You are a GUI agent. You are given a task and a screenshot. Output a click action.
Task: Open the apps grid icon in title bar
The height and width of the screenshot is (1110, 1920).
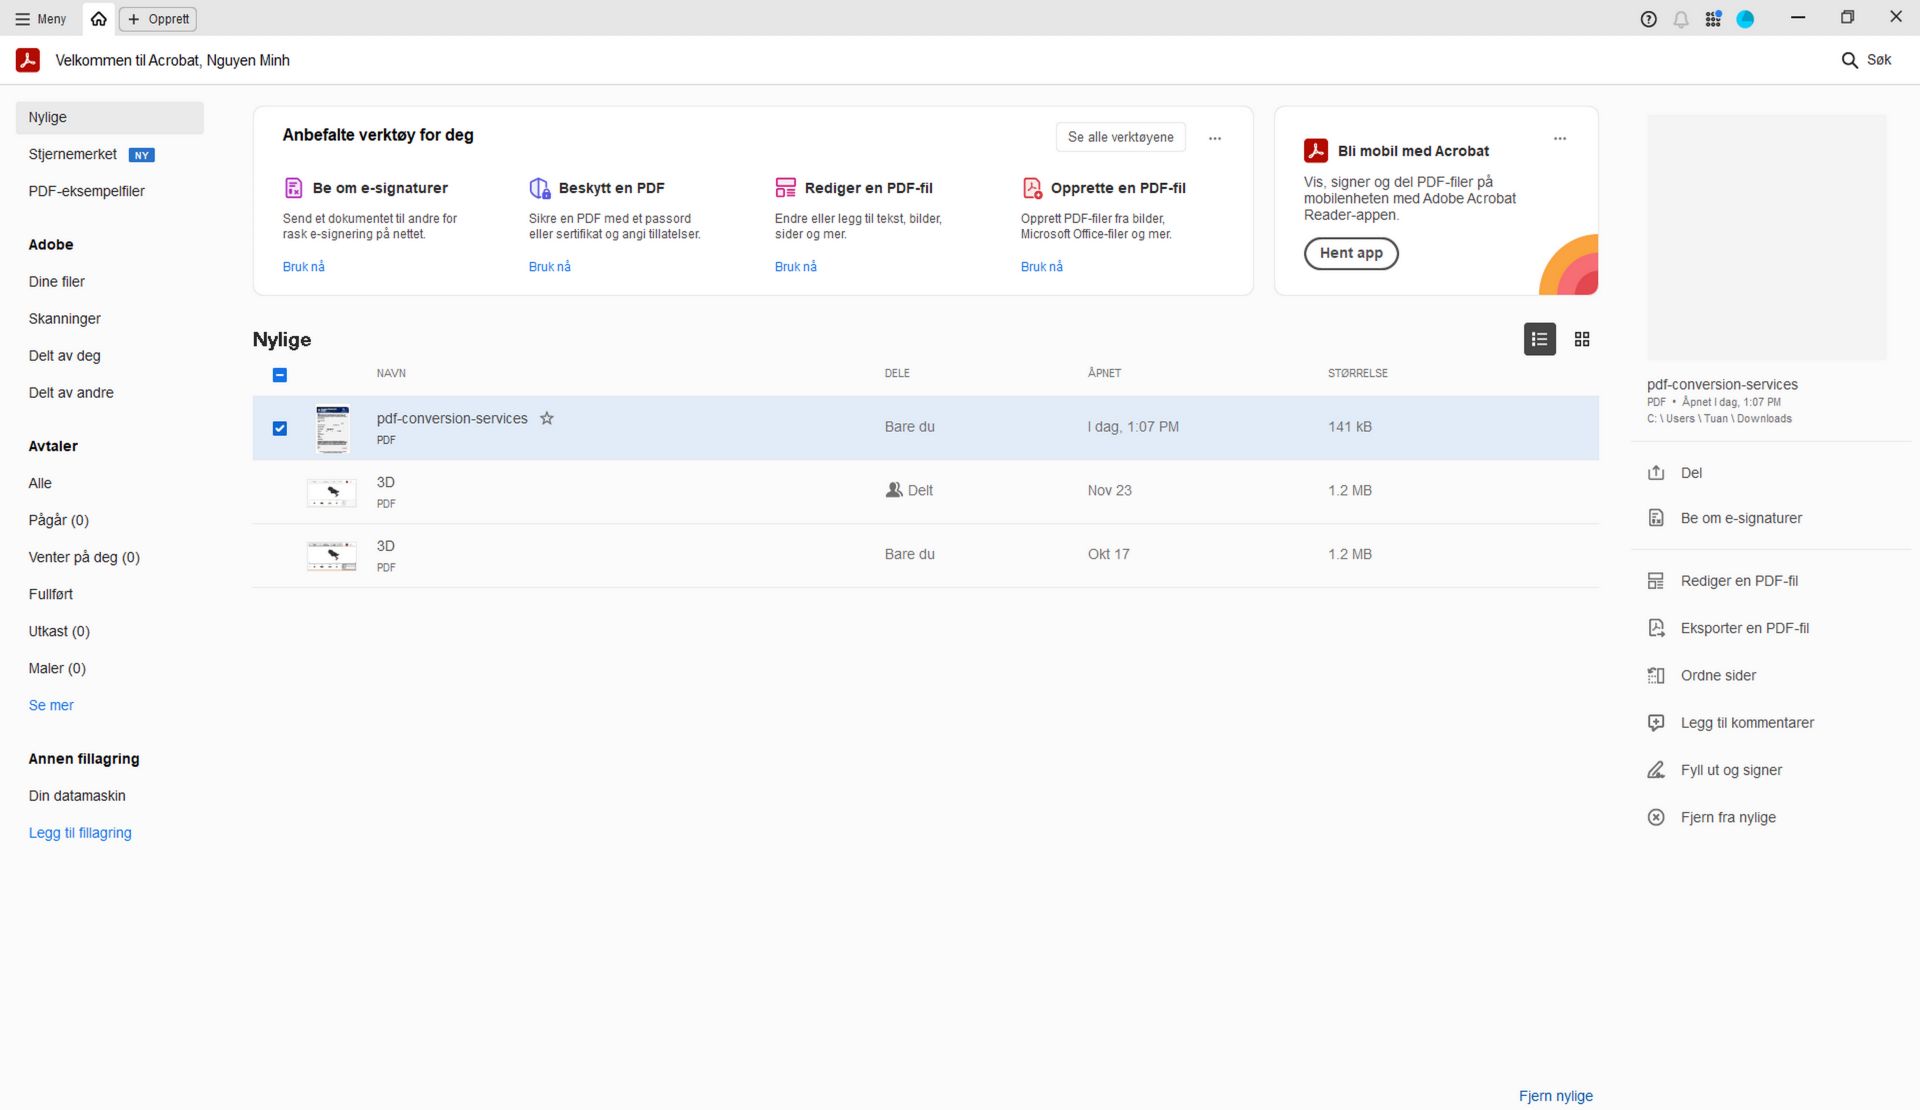click(1713, 19)
